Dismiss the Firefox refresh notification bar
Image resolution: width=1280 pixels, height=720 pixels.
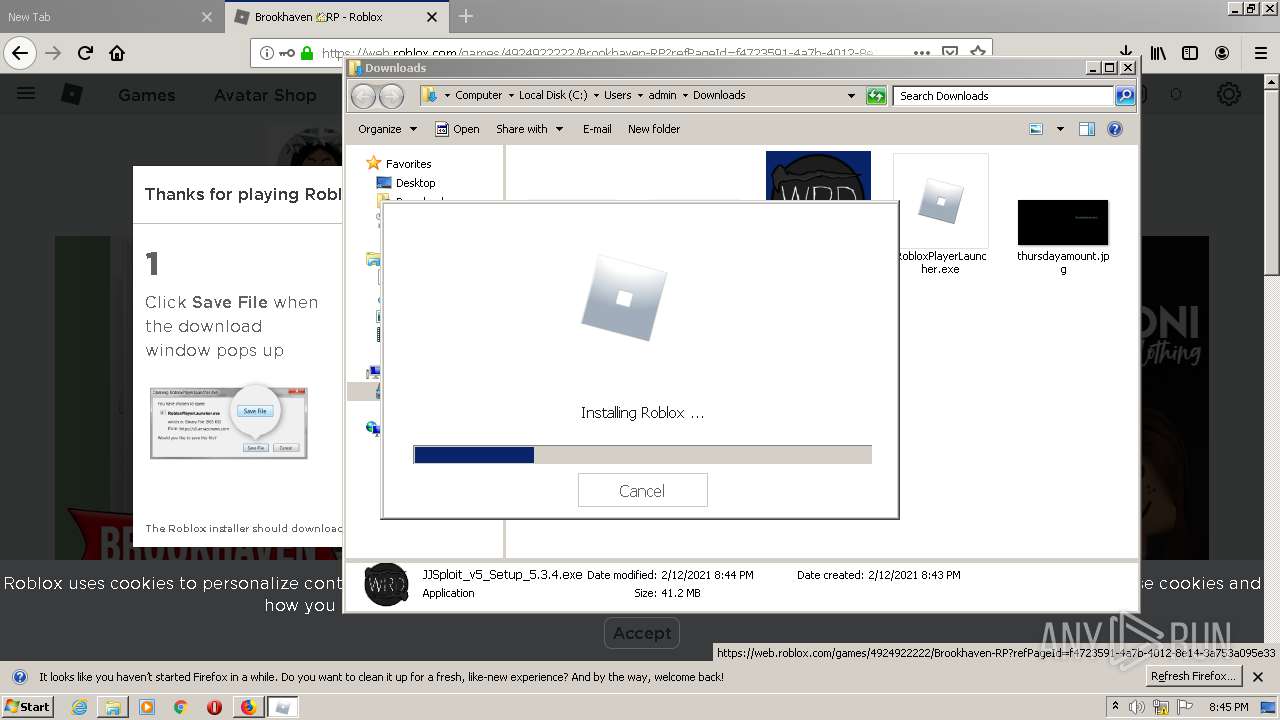1258,677
